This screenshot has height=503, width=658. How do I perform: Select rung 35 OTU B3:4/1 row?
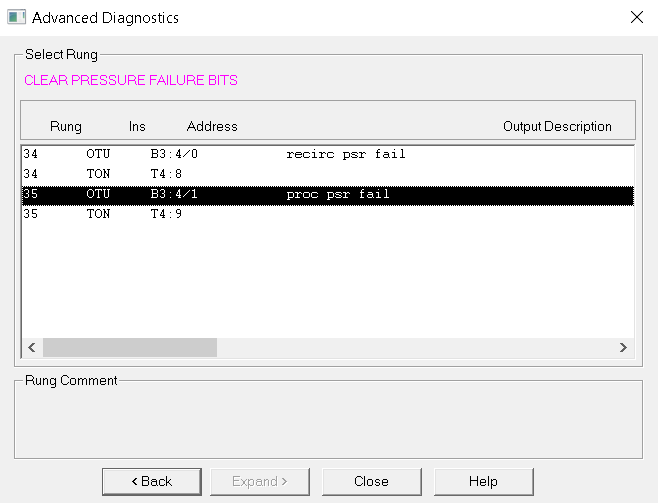328,194
